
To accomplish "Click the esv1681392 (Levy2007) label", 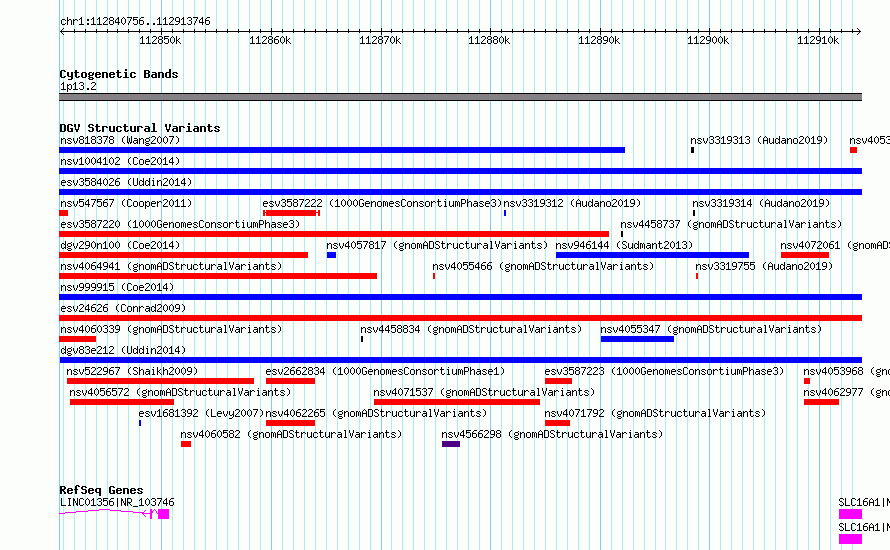I will pyautogui.click(x=201, y=413).
